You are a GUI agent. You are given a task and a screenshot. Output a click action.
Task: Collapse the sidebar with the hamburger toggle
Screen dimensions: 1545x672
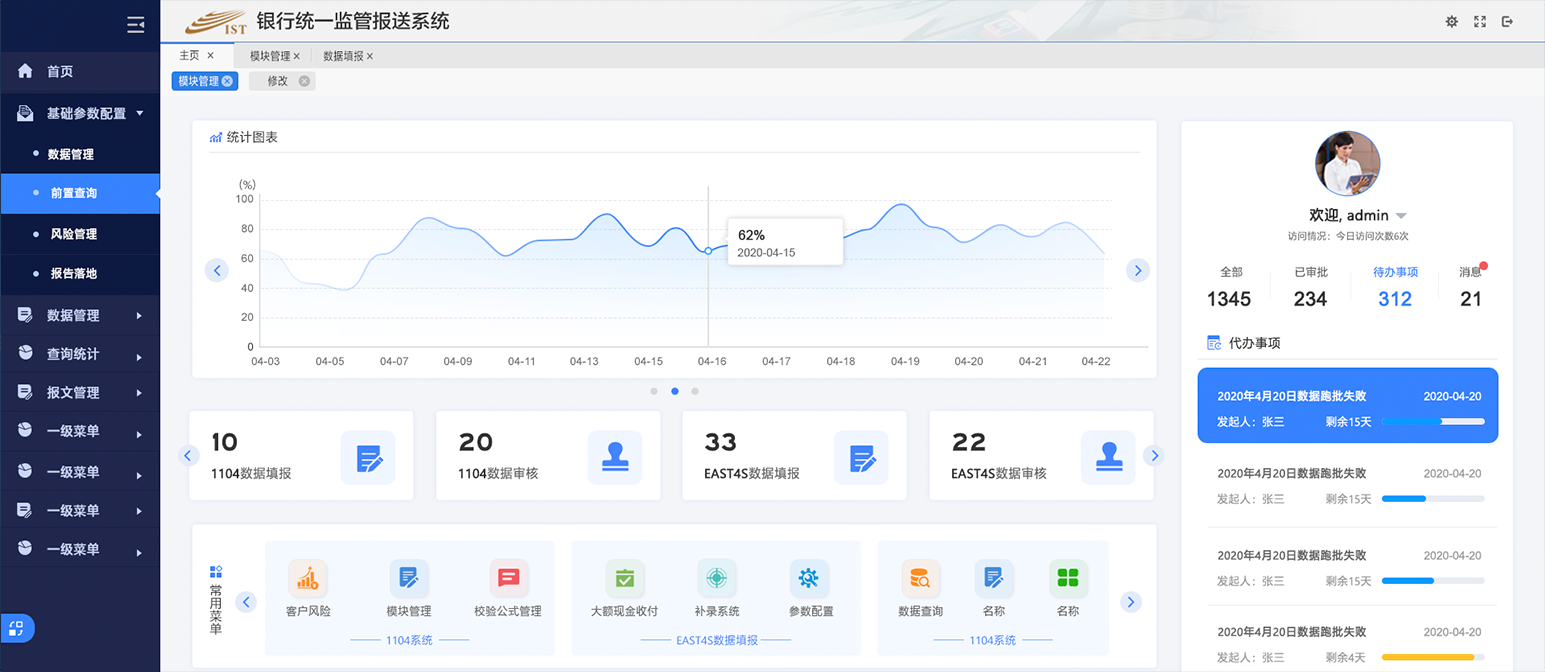point(136,24)
